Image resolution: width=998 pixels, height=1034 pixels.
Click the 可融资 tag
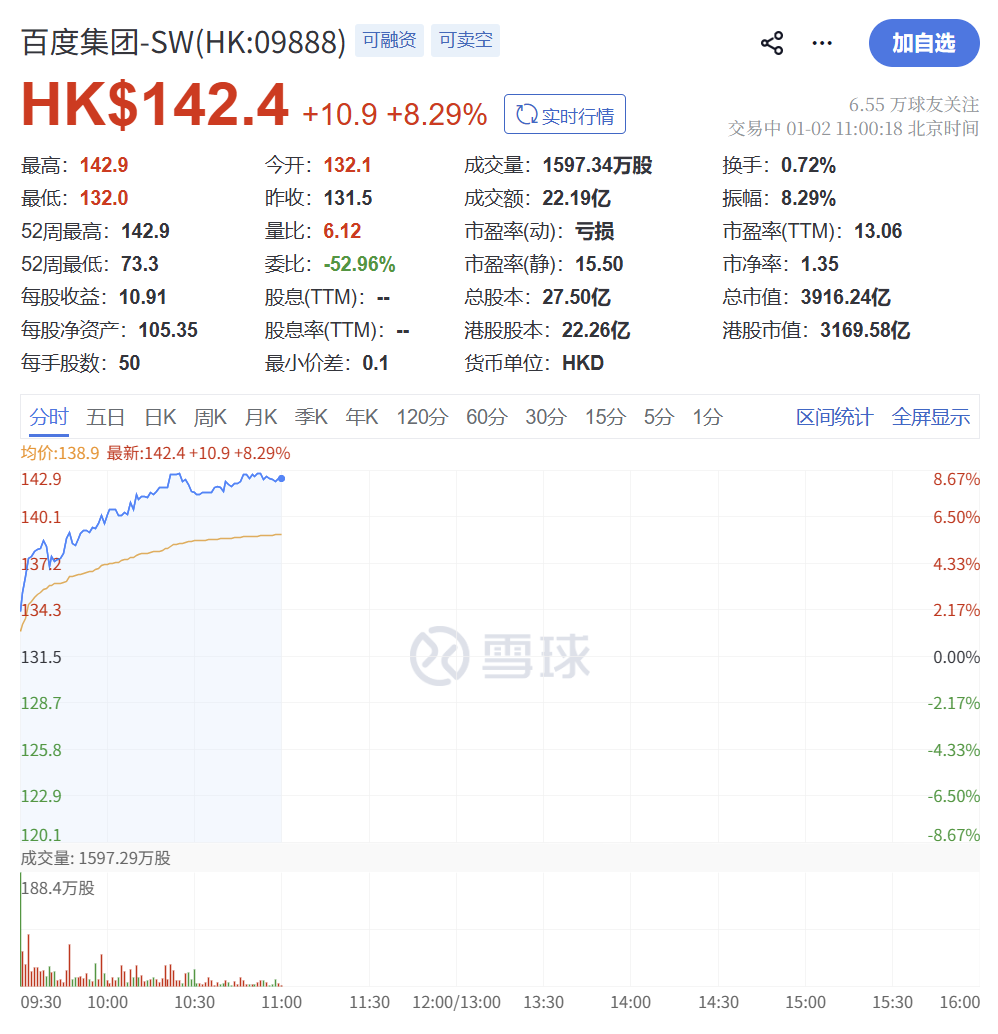click(389, 40)
